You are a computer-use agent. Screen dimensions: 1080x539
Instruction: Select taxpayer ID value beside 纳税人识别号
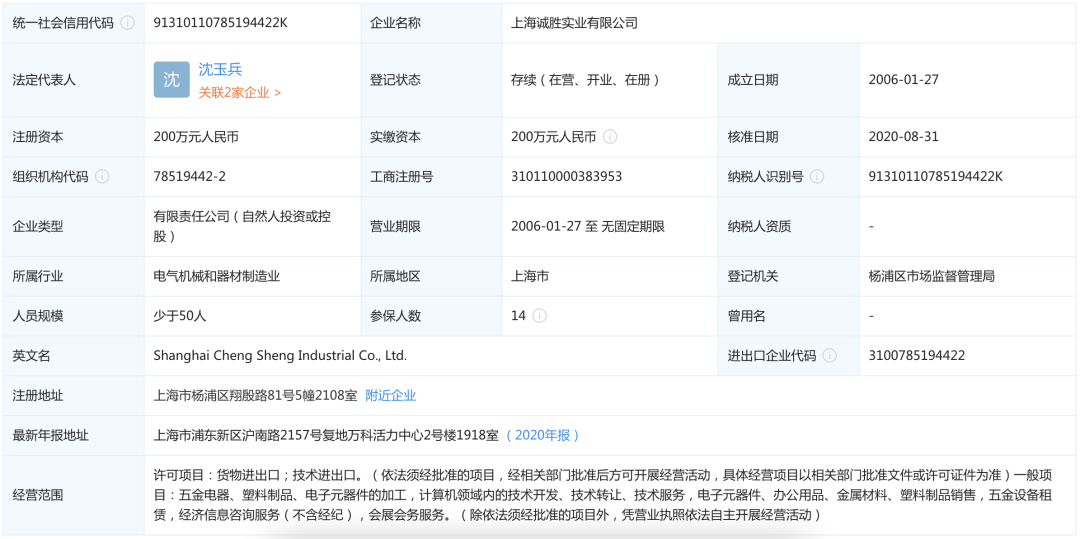936,177
